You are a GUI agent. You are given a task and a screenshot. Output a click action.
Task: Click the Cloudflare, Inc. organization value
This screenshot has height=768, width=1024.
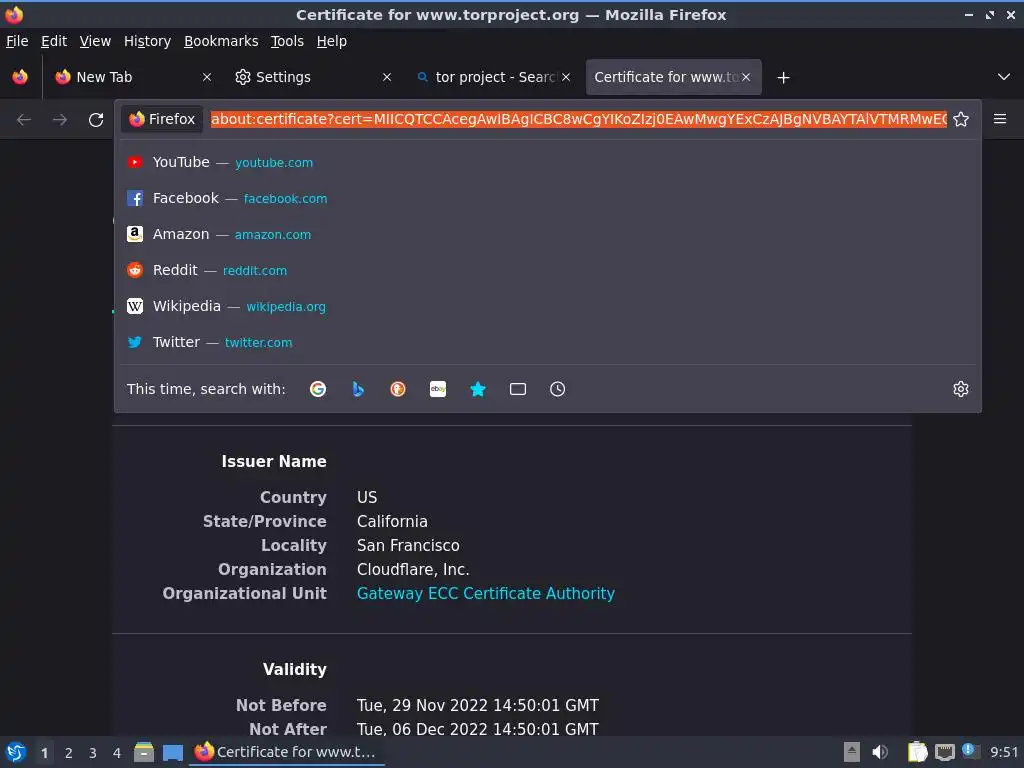(413, 569)
